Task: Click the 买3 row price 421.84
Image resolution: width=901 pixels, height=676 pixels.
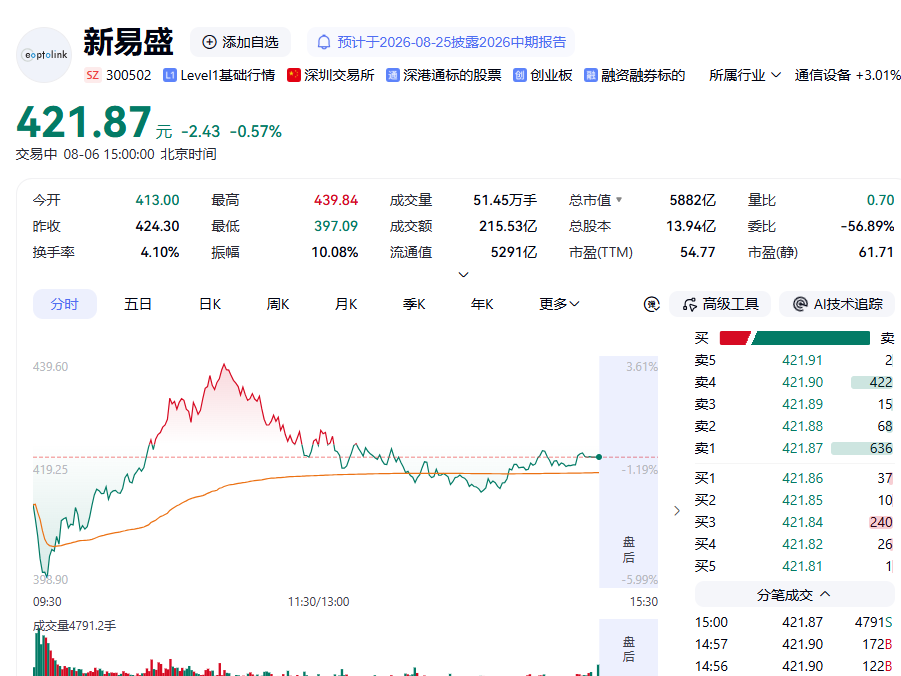Action: (802, 522)
